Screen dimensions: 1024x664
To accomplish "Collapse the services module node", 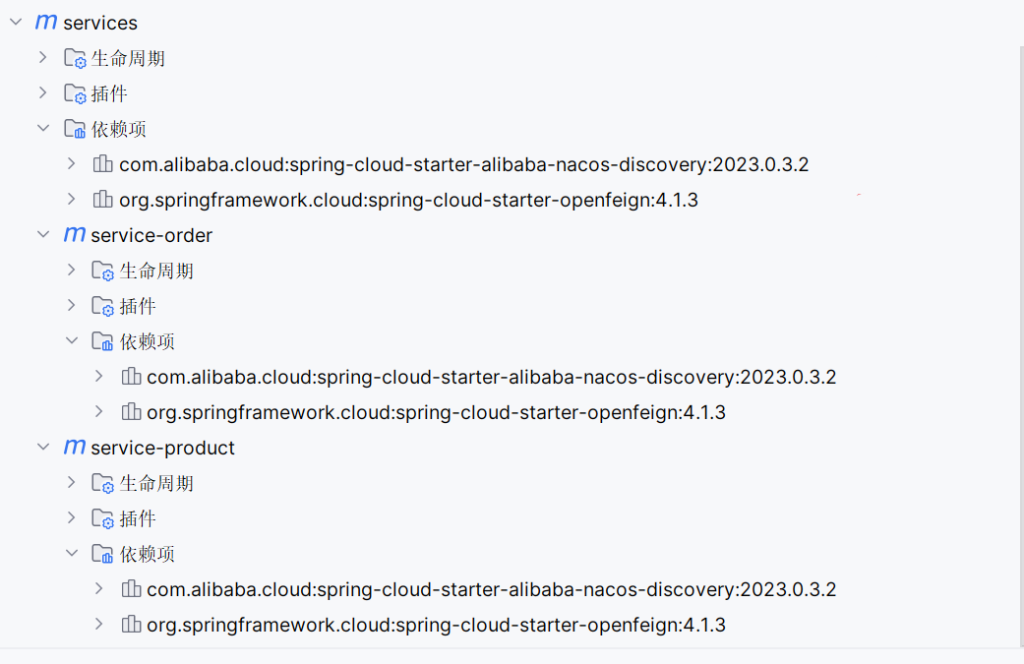I will [x=16, y=22].
